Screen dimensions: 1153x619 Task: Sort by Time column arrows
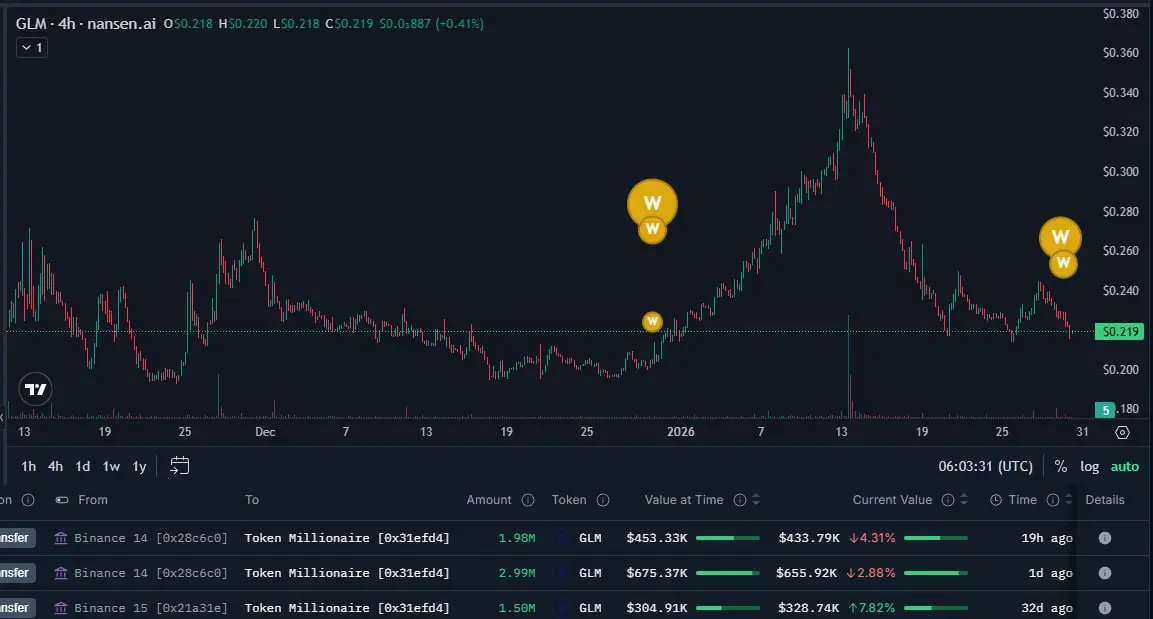[1068, 500]
